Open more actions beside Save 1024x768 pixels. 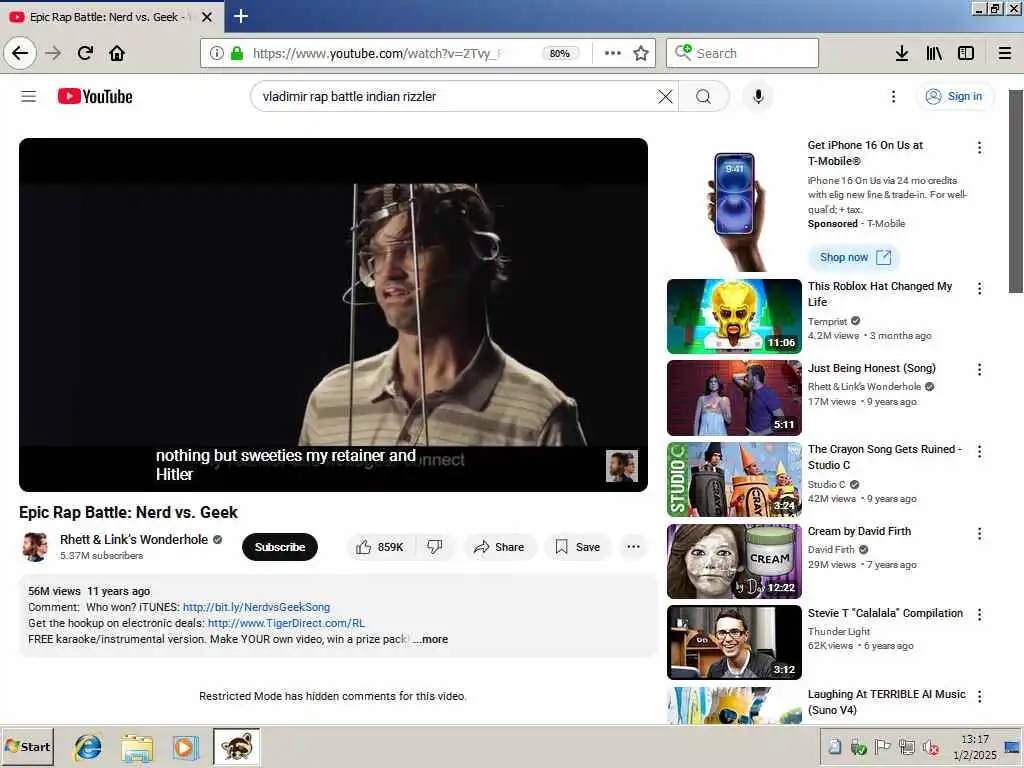coord(633,547)
